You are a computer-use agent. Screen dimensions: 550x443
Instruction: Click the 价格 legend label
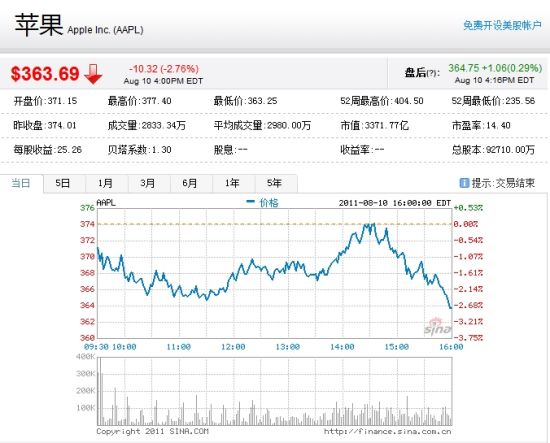[269, 203]
